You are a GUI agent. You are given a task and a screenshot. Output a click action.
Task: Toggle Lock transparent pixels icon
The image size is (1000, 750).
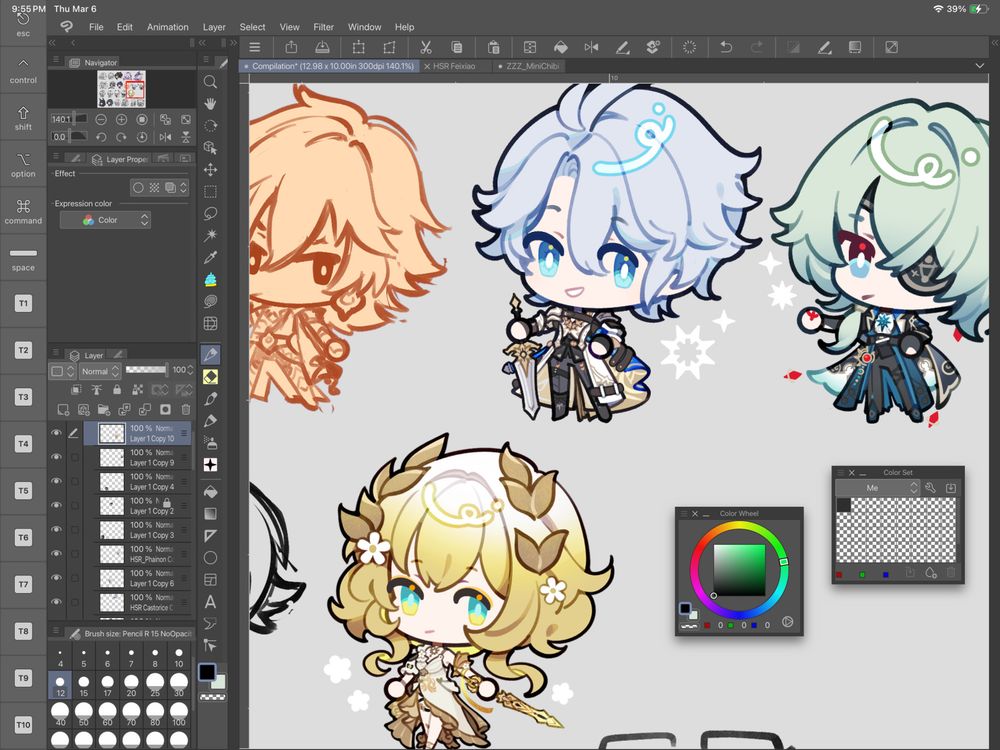[137, 390]
